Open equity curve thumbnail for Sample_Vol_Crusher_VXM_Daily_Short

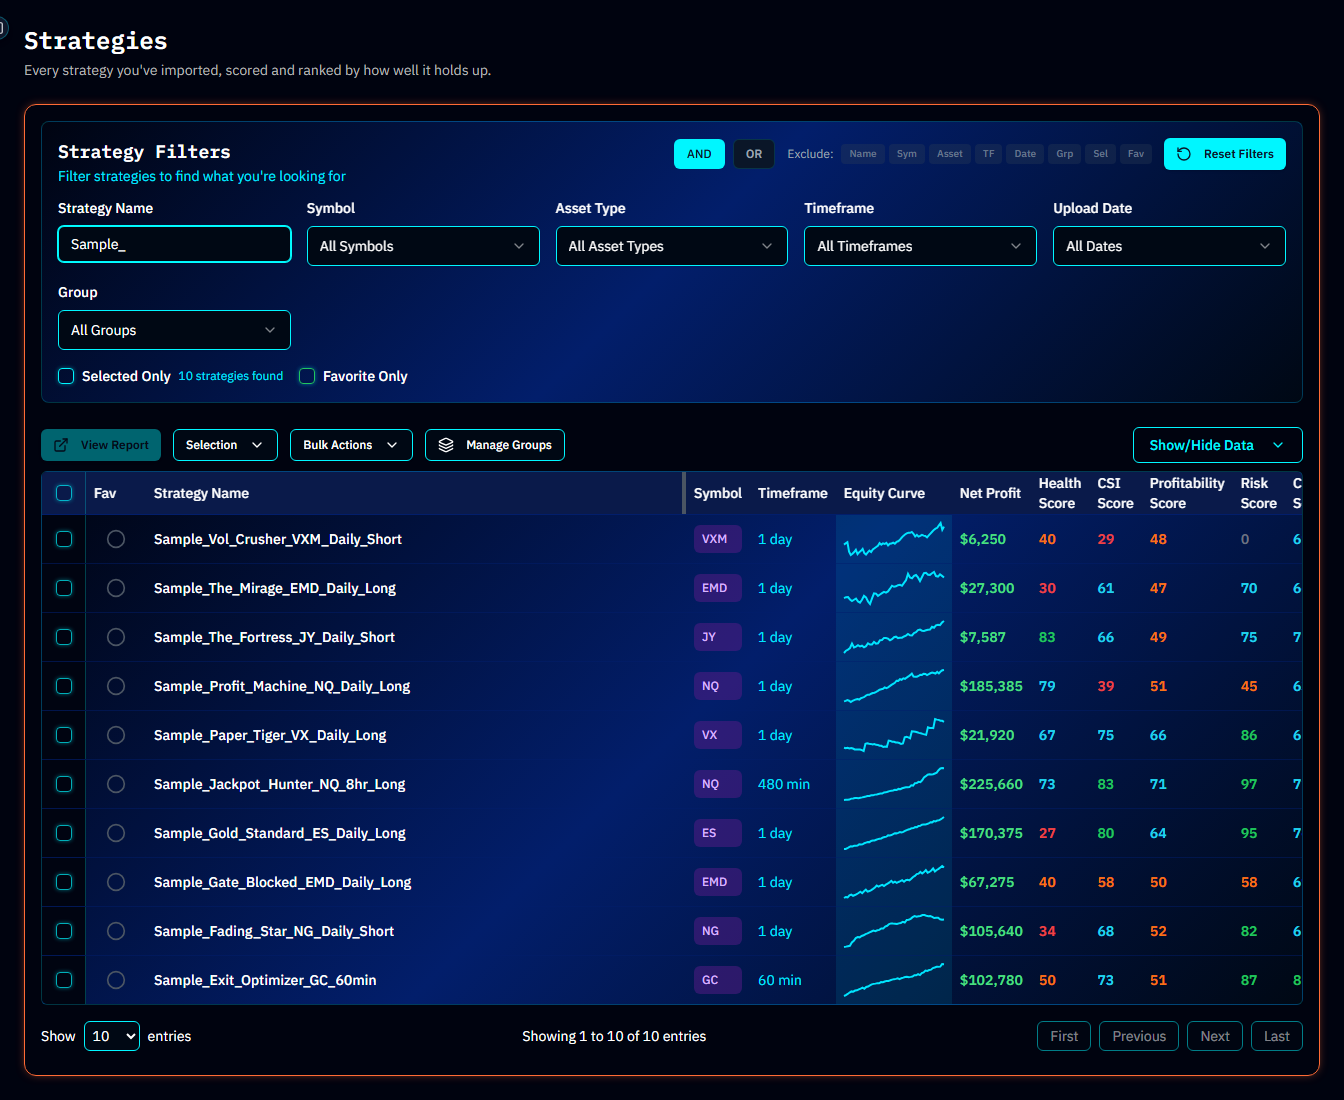[x=893, y=539]
